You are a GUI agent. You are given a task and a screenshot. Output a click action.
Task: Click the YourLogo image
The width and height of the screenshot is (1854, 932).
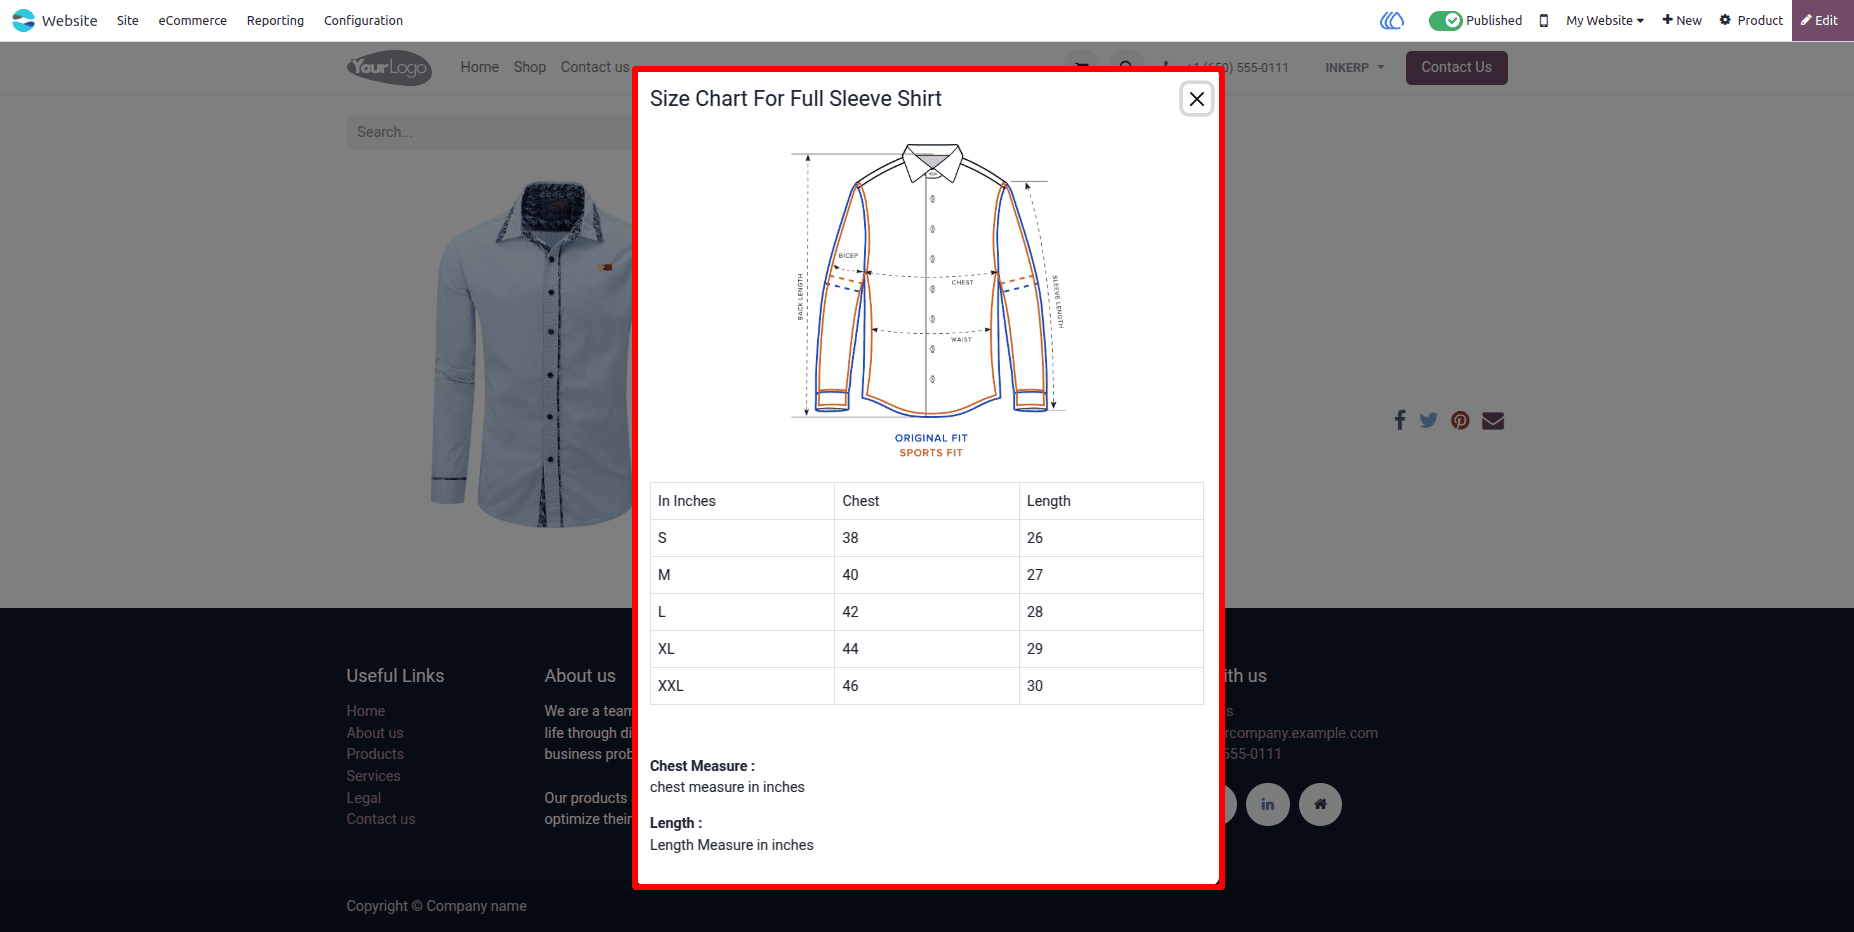click(x=389, y=67)
